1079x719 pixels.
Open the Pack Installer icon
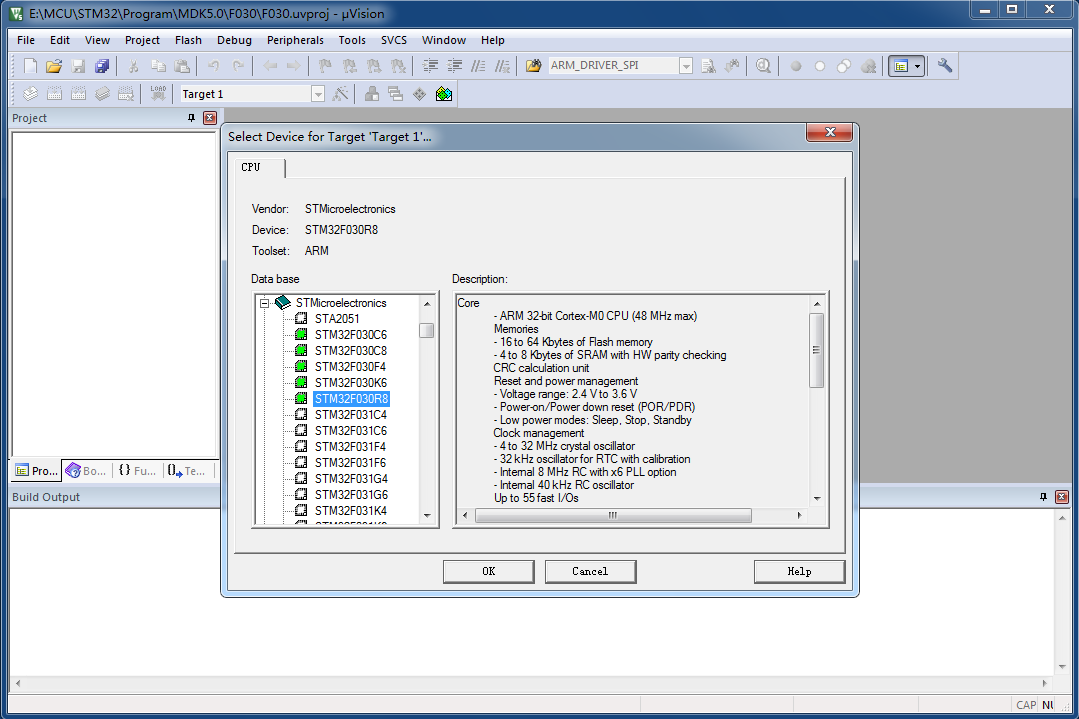click(x=444, y=94)
